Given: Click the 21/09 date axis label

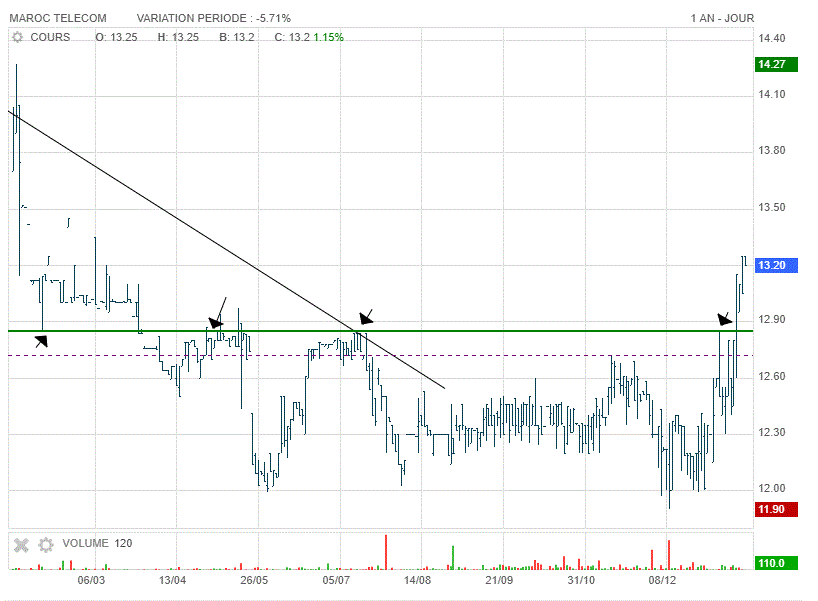Looking at the screenshot, I should coord(499,580).
